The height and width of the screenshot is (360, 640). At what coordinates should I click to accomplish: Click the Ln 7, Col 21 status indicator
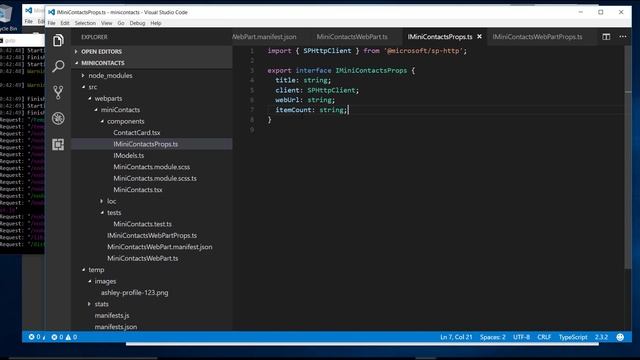(x=456, y=337)
